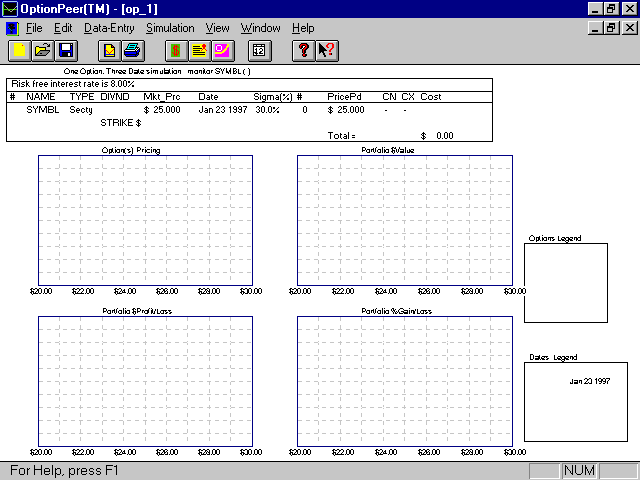Click the New document toolbar icon

click(18, 49)
